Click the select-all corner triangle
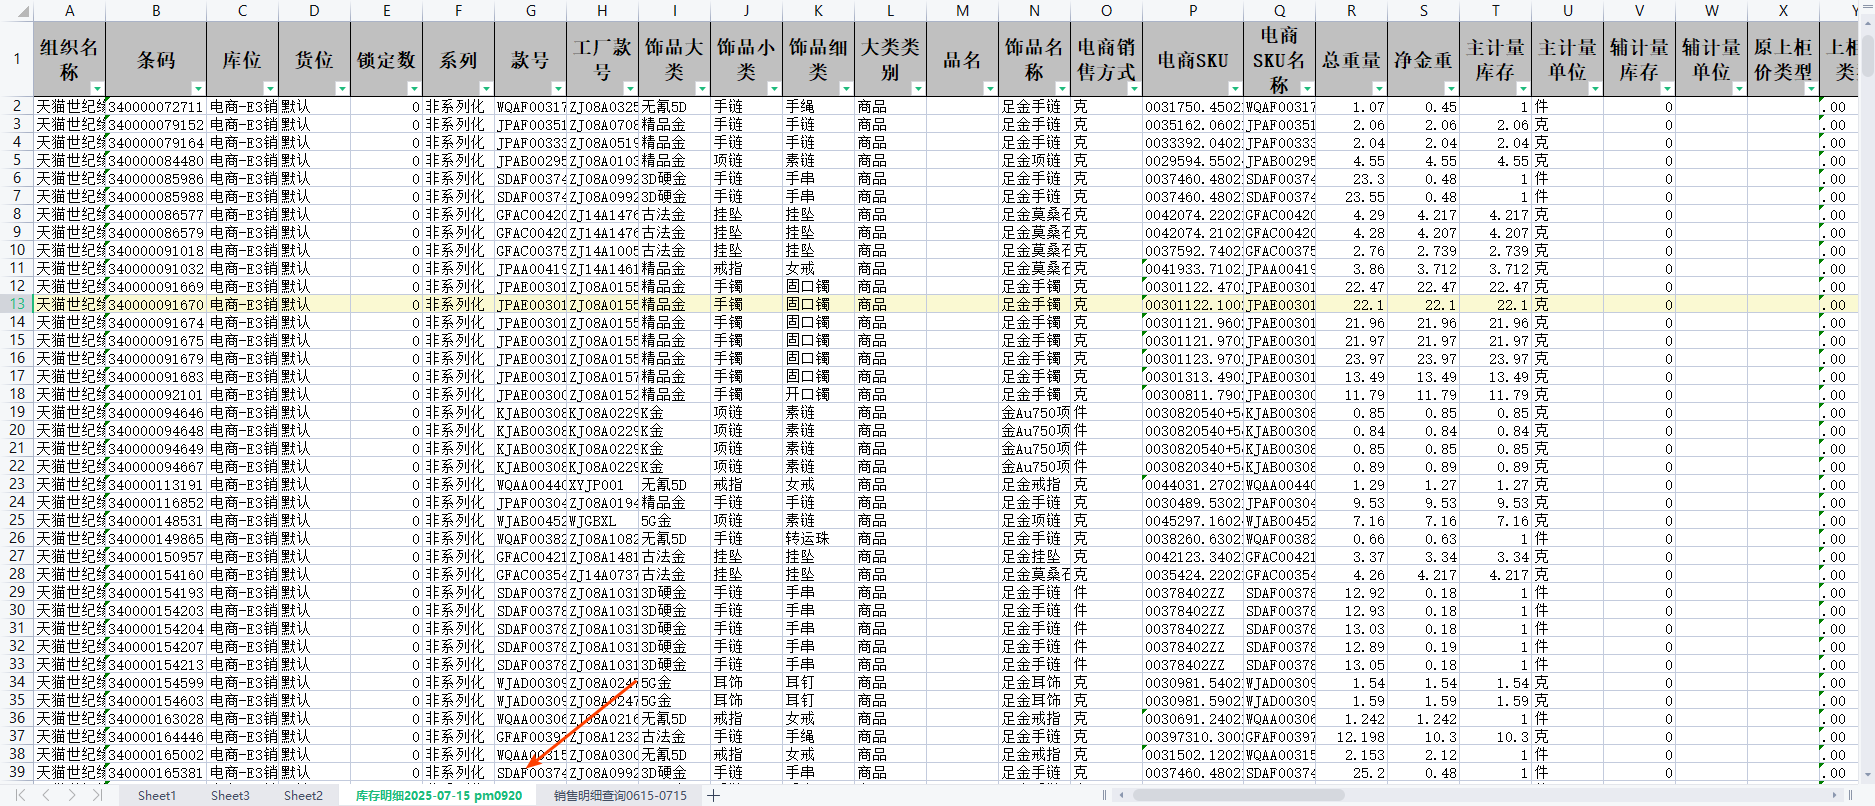 [16, 11]
